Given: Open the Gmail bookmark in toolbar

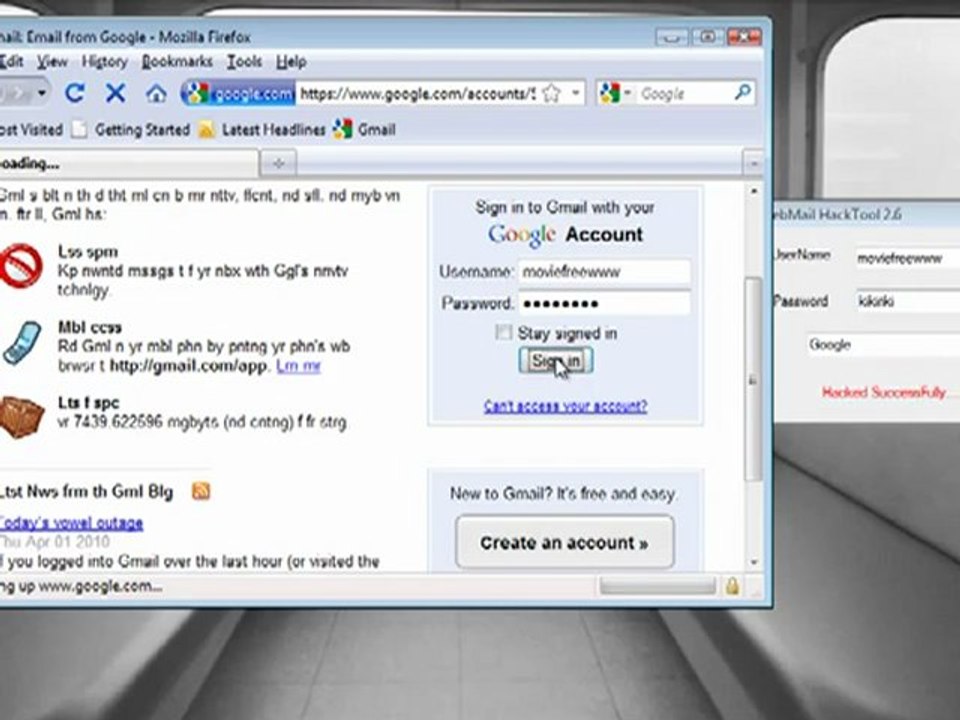Looking at the screenshot, I should tap(364, 129).
